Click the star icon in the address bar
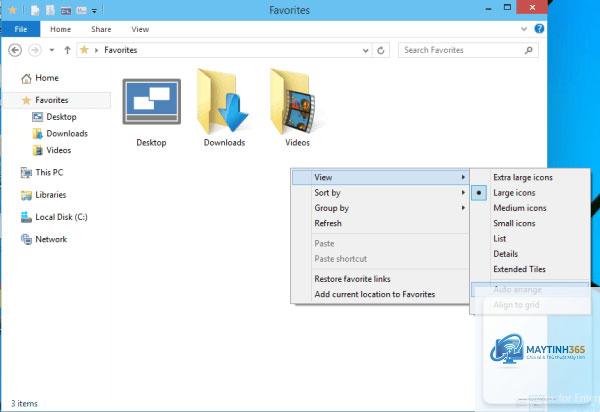This screenshot has width=600, height=412. 84,50
